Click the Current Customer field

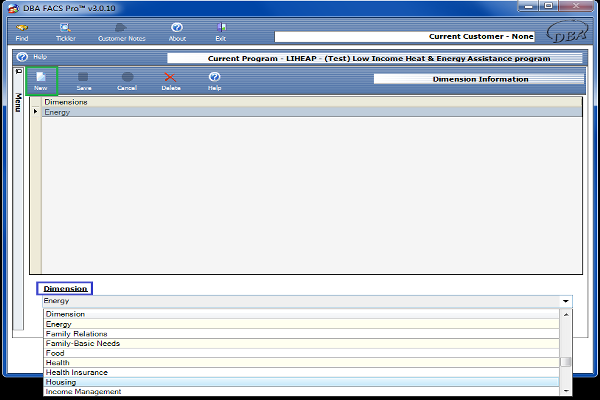pyautogui.click(x=404, y=37)
